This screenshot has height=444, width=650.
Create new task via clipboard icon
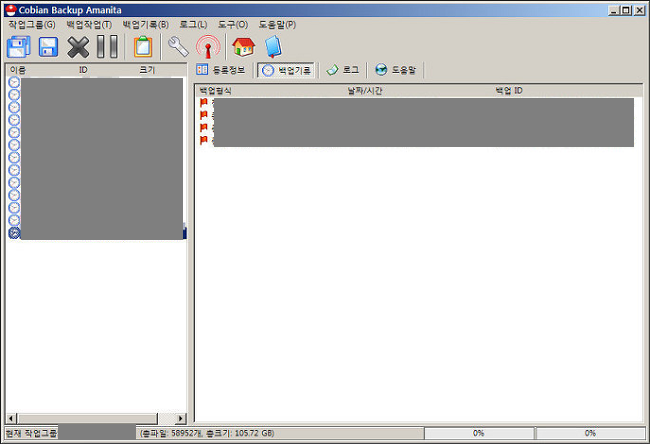tap(143, 46)
